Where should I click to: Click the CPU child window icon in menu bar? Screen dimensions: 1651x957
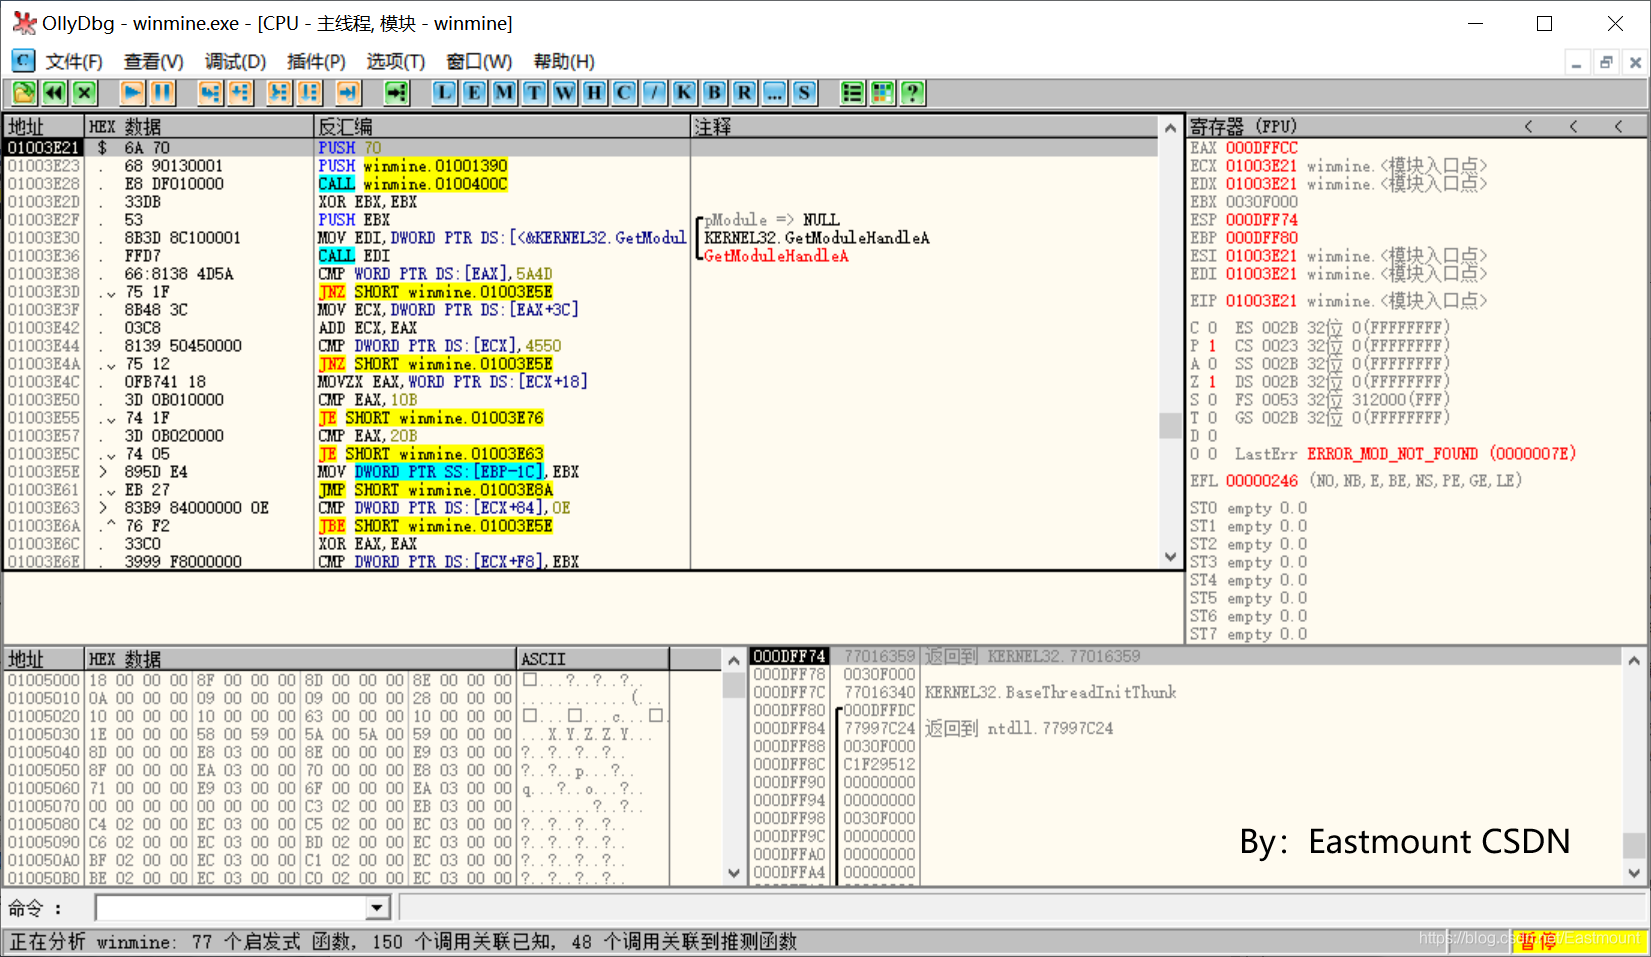[23, 61]
